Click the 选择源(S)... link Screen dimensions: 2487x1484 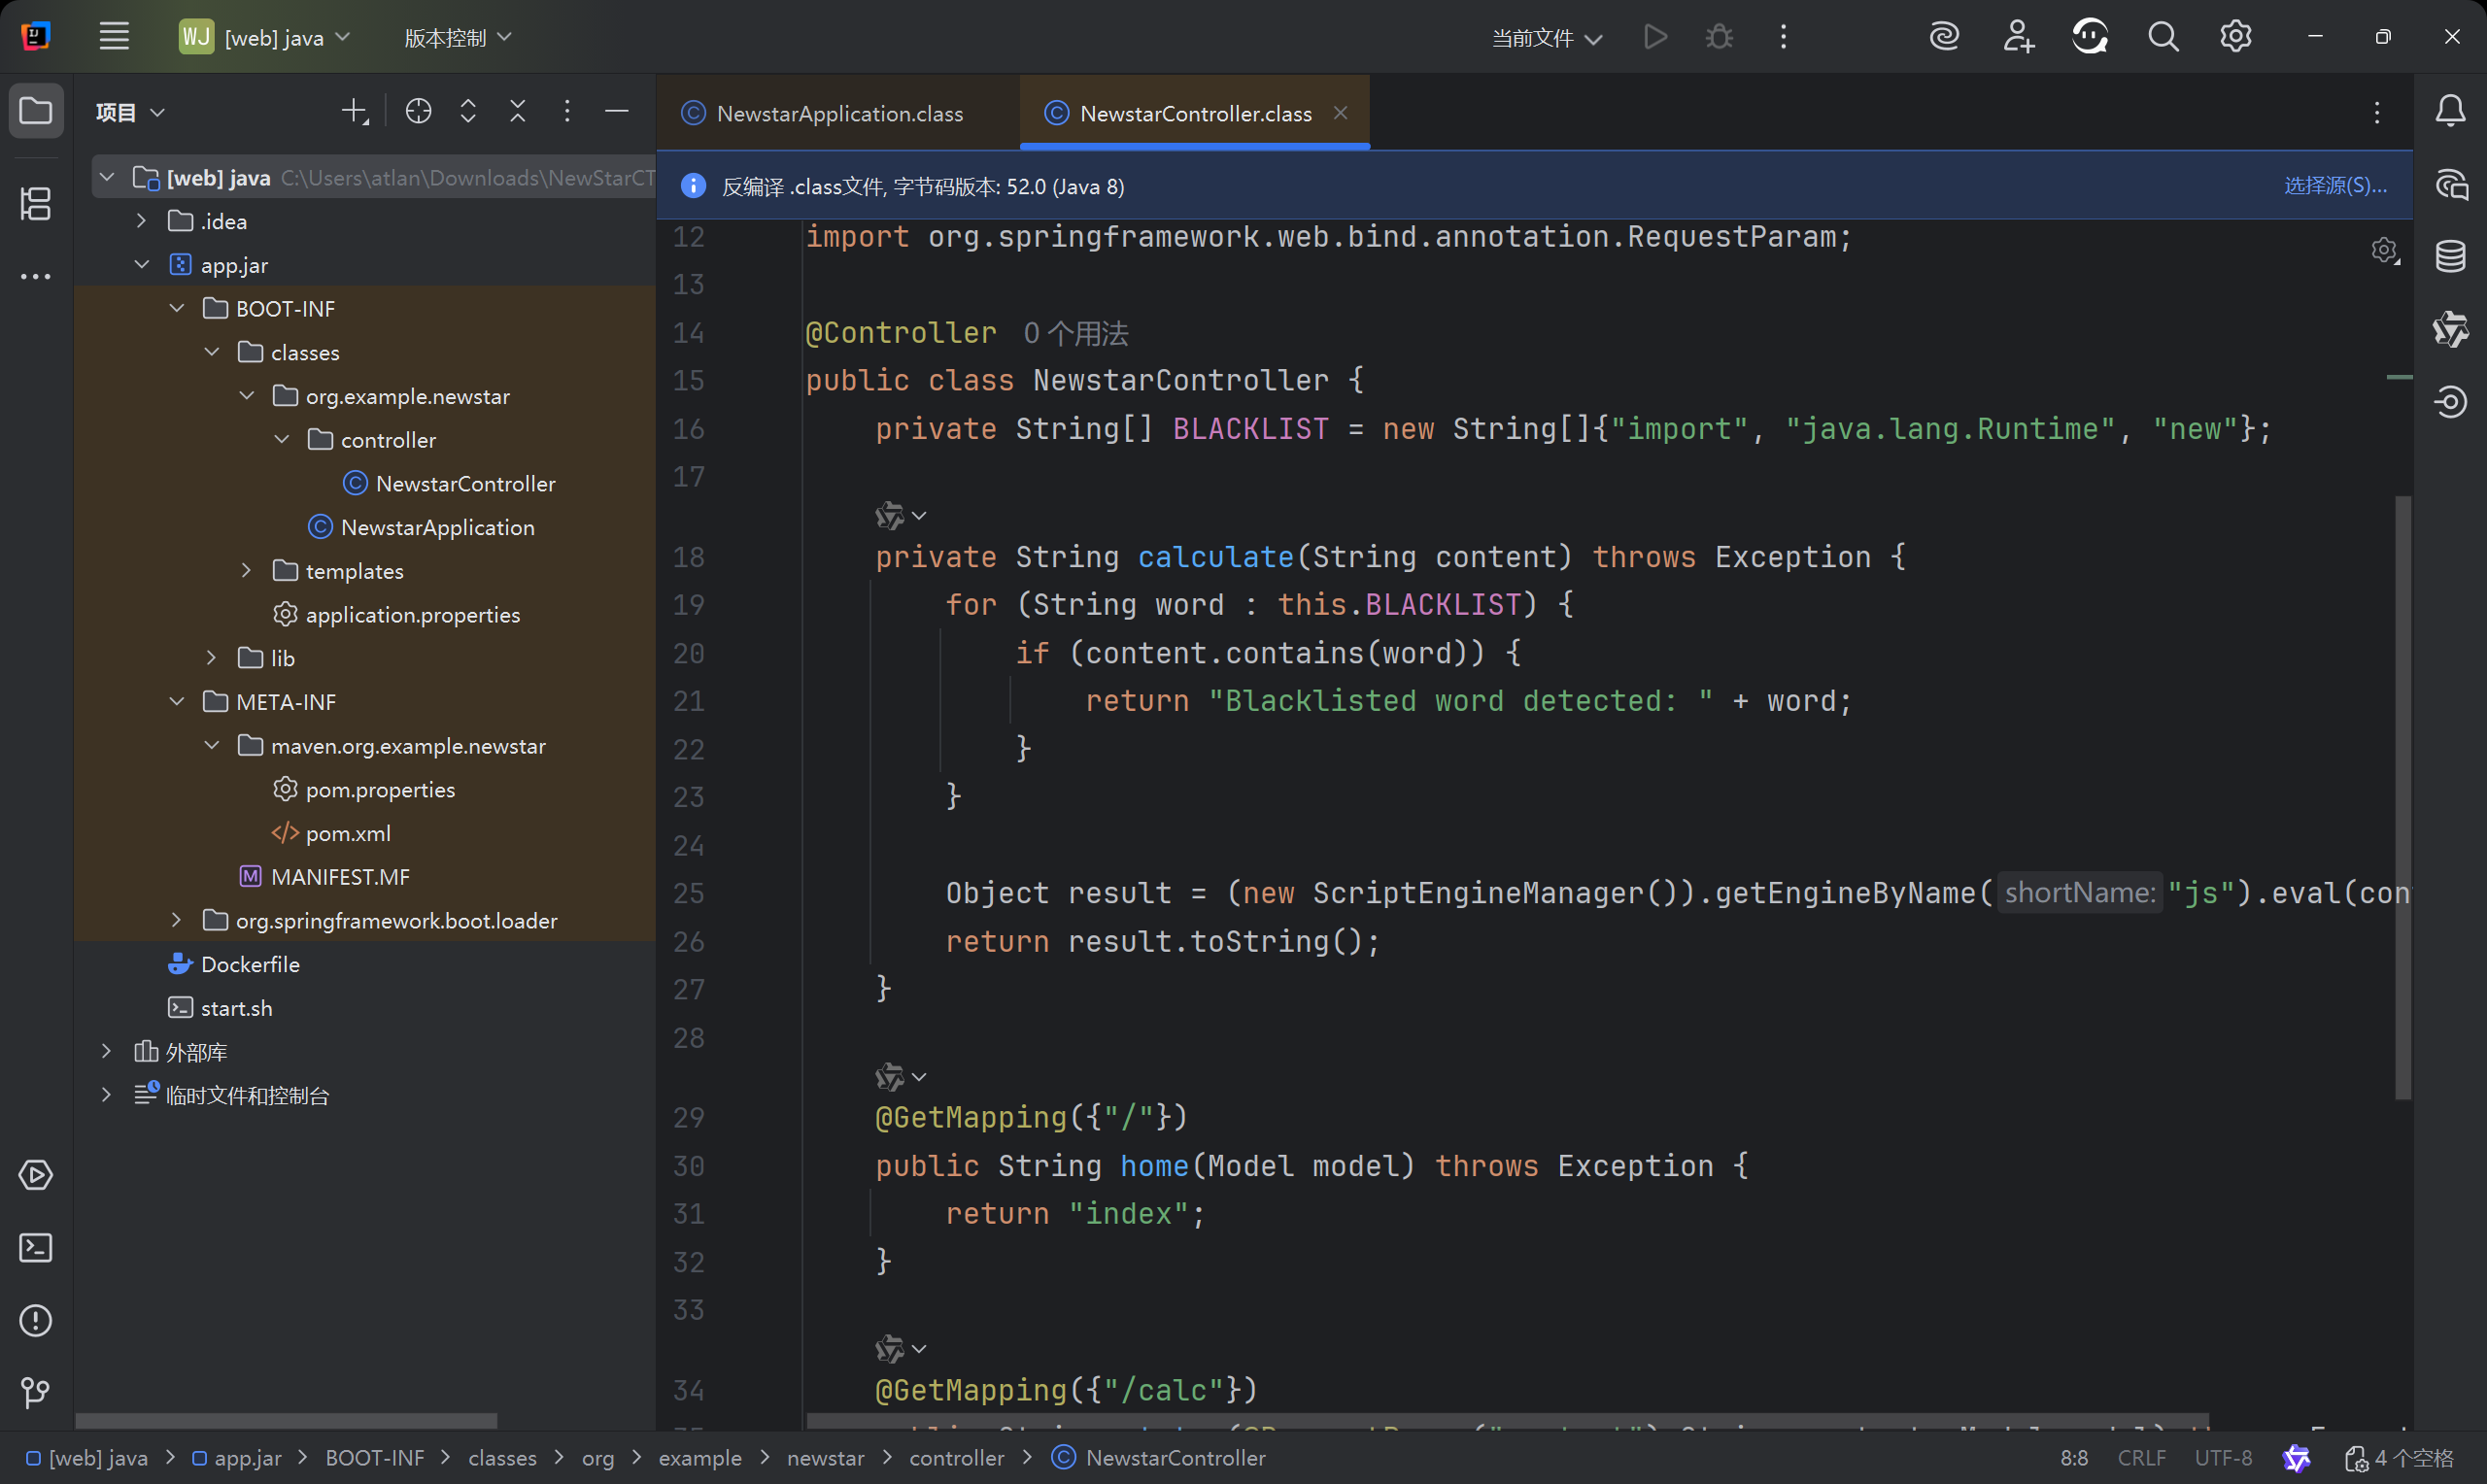point(2334,186)
